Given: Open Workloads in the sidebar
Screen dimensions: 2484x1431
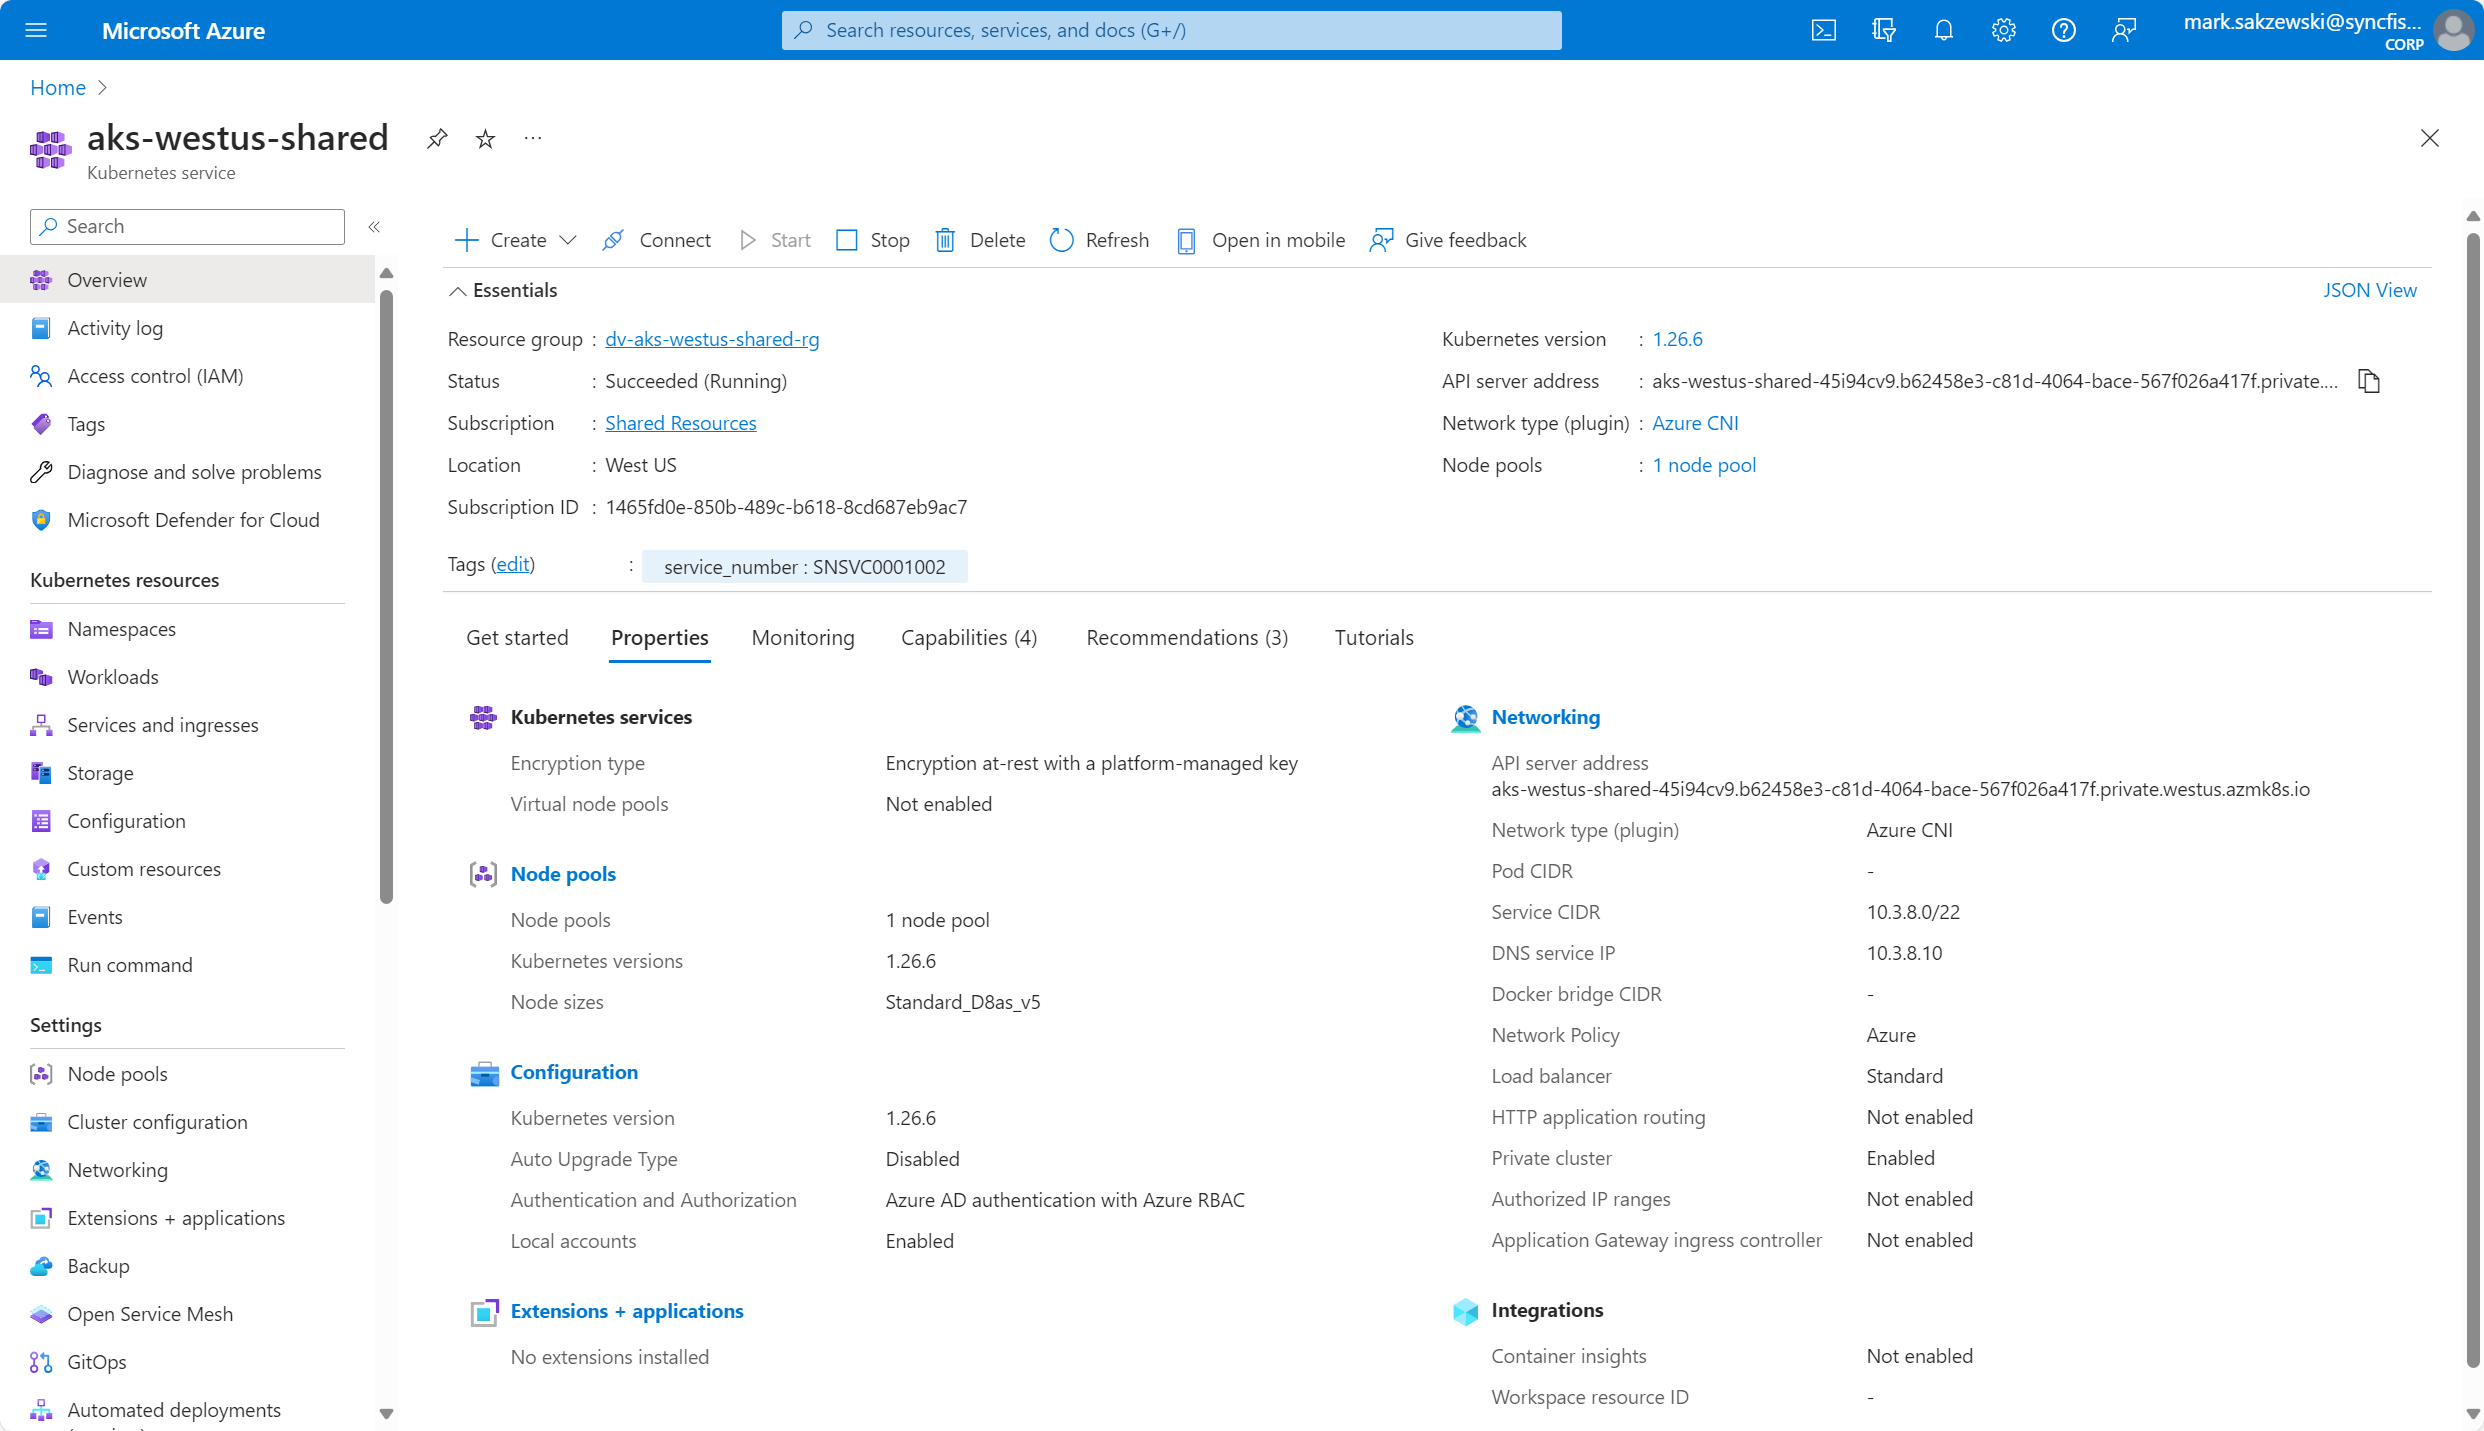Looking at the screenshot, I should click(188, 677).
